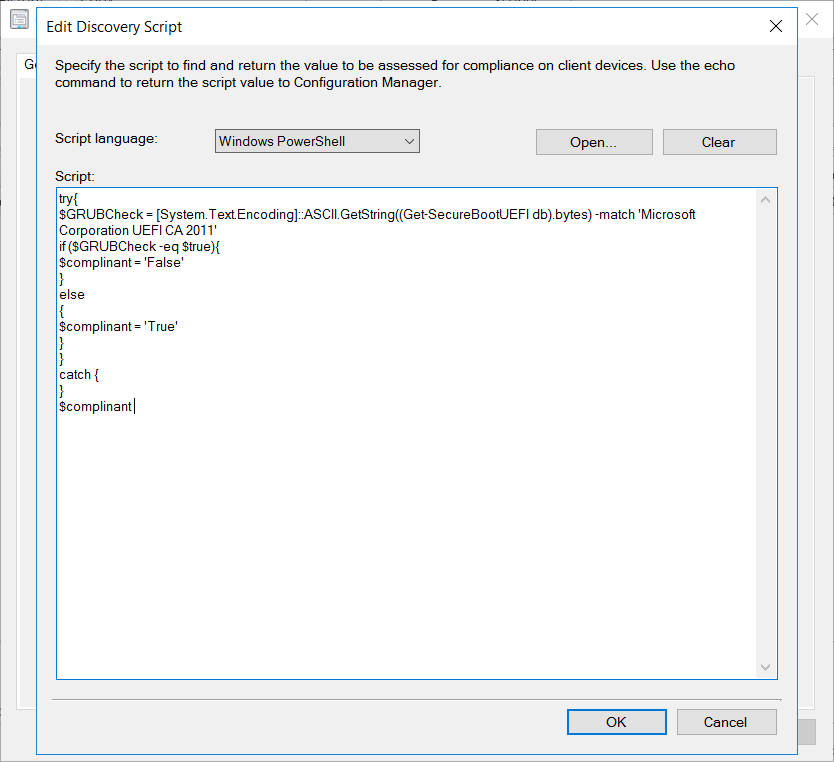The width and height of the screenshot is (834, 762).
Task: Click the 'catch {' line in the script
Action: [79, 374]
